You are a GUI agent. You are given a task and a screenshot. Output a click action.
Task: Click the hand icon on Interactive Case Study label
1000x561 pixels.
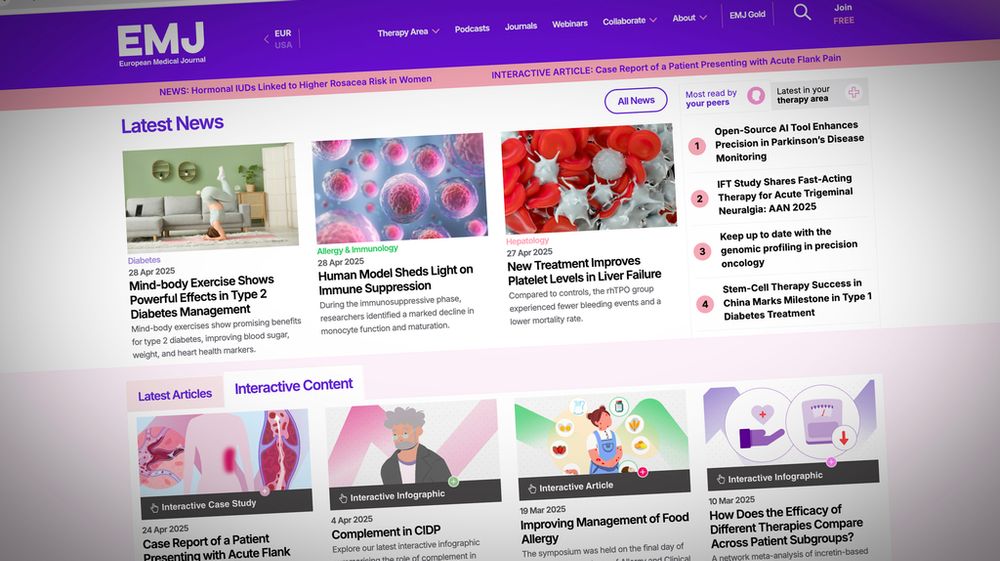click(x=154, y=508)
